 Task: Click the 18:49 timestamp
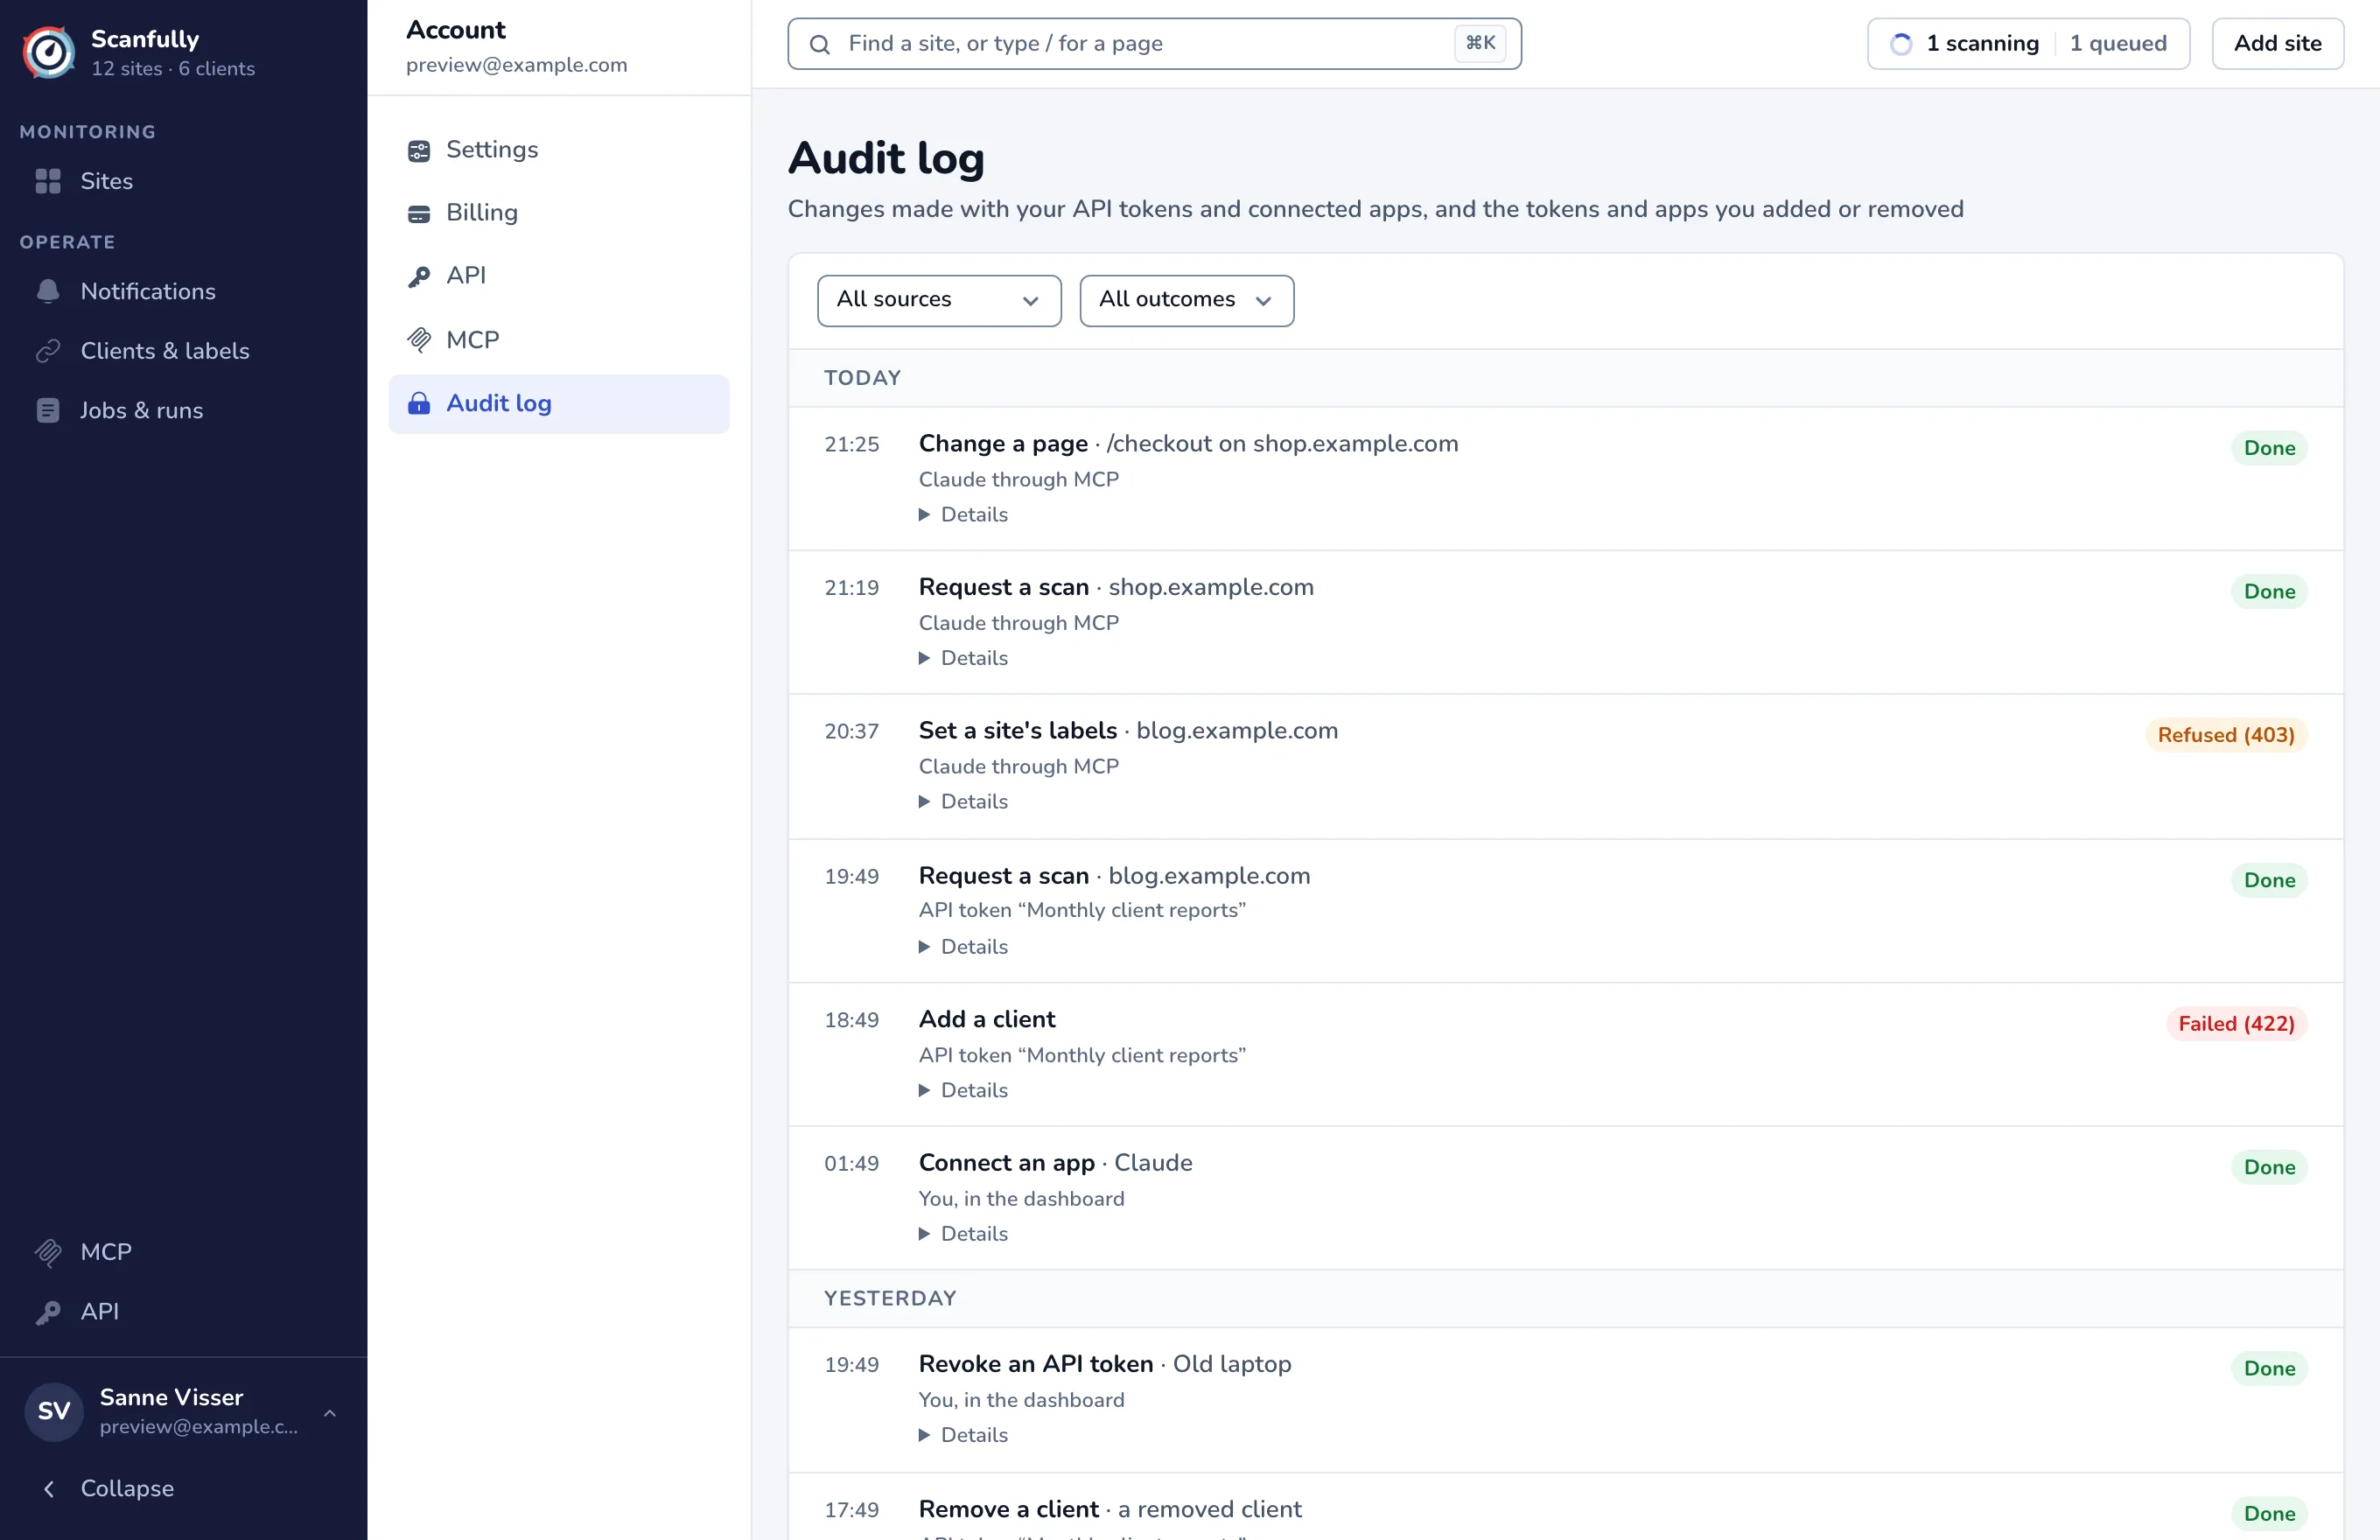click(852, 1020)
